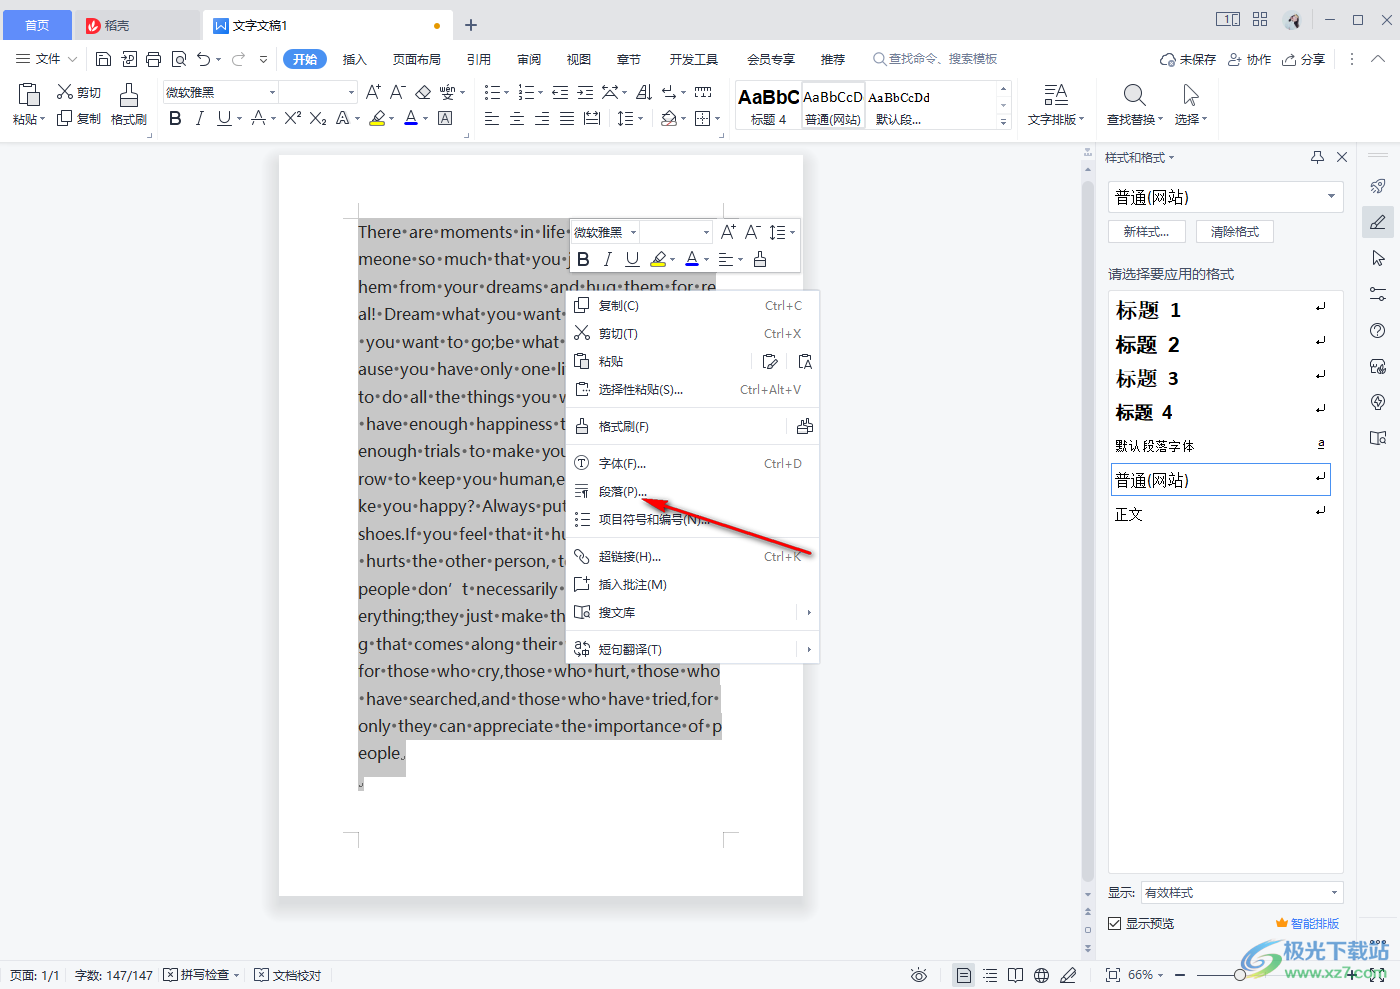Toggle the styles pencil icon in right sidebar
Viewport: 1400px width, 989px height.
[1378, 222]
